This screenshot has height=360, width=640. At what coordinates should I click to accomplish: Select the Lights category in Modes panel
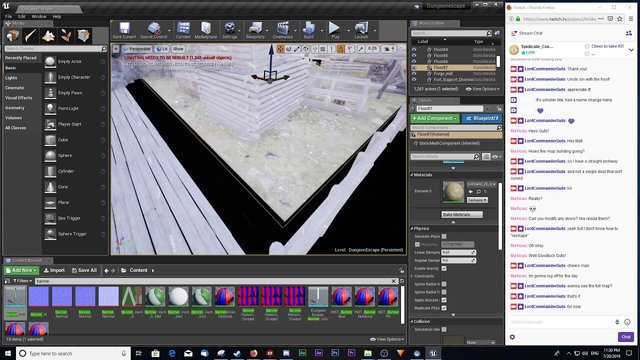[11, 78]
